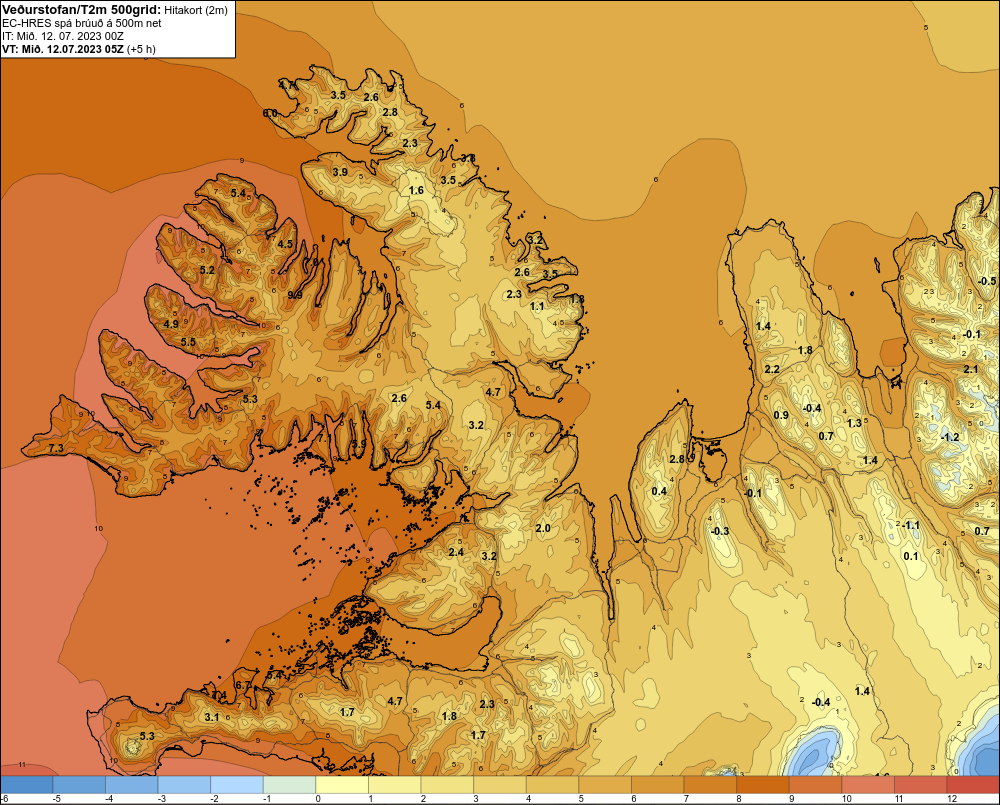1000x805 pixels.
Task: Click the -0.3 temperature value
Action: 719,531
